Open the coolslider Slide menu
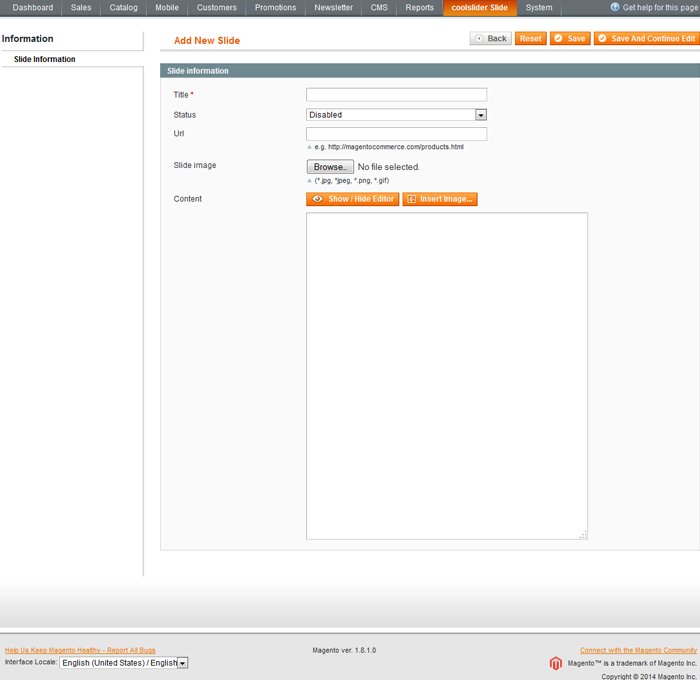Screen dimensions: 700x680 tap(479, 8)
